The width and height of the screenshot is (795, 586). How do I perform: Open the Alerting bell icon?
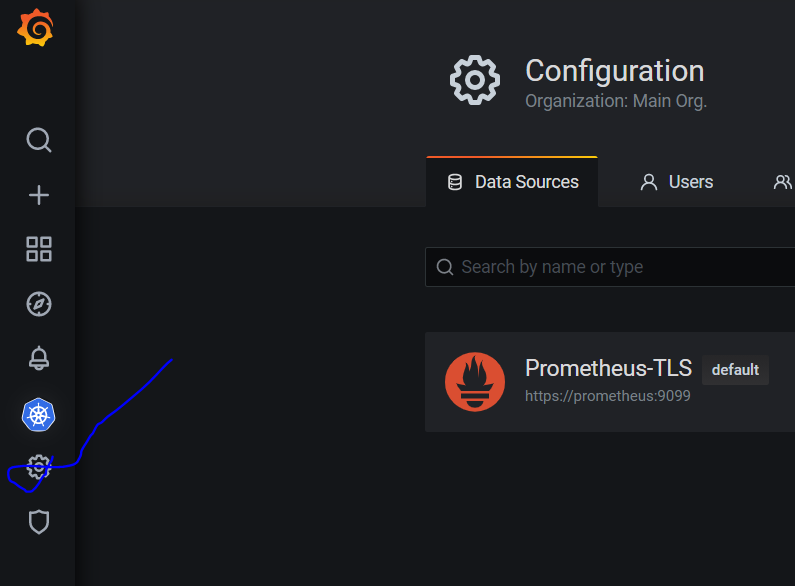click(x=39, y=358)
